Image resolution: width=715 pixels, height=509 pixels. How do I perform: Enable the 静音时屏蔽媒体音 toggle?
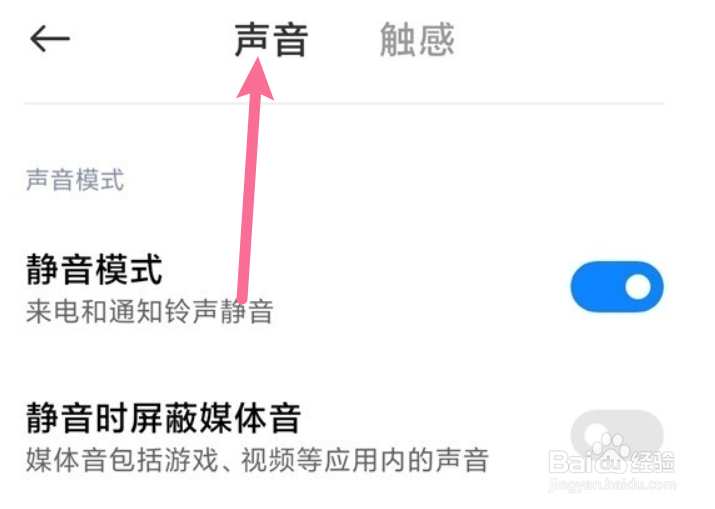pyautogui.click(x=617, y=434)
